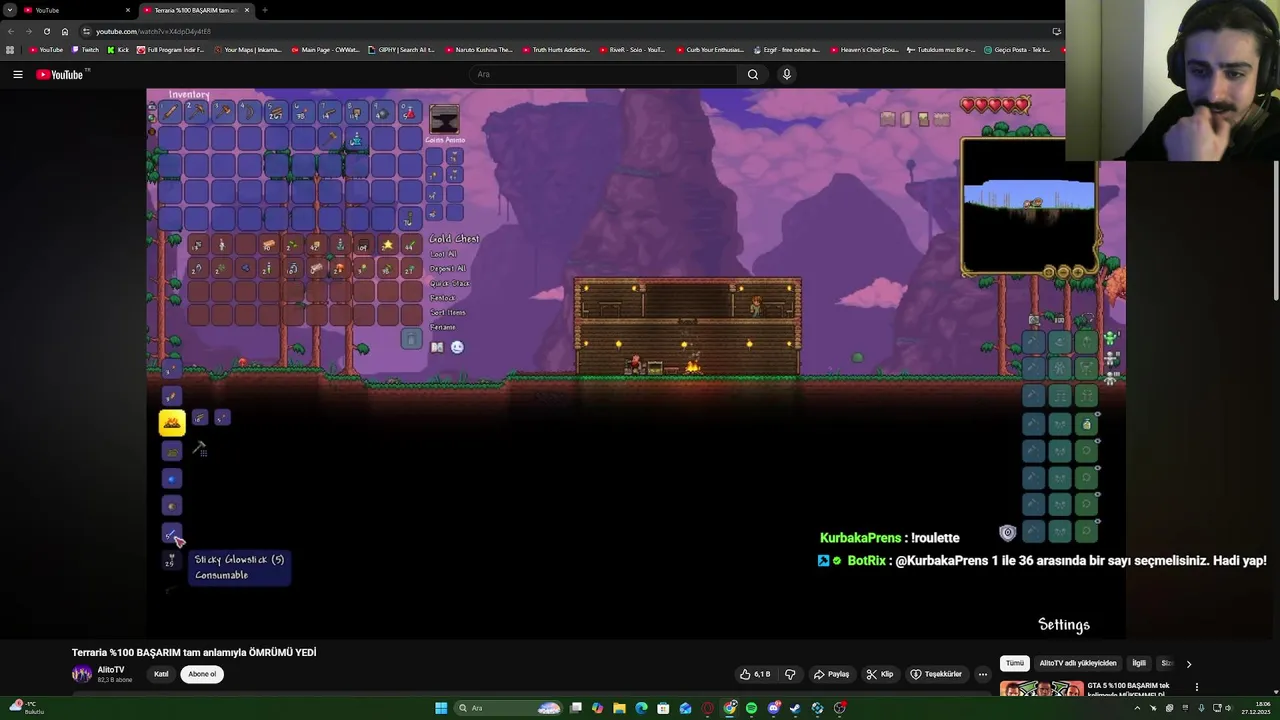The height and width of the screenshot is (720, 1280).
Task: Open File Explorer from the taskbar
Action: [x=619, y=708]
